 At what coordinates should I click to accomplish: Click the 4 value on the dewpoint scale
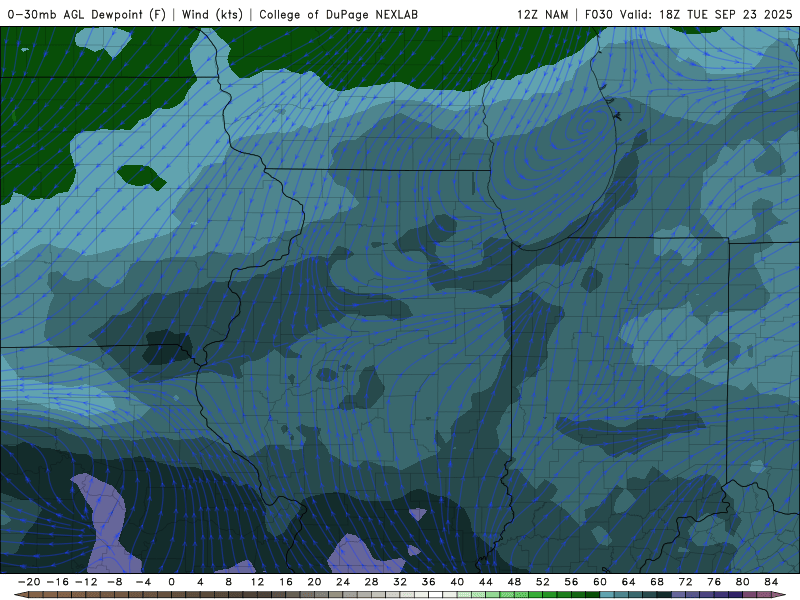point(200,582)
